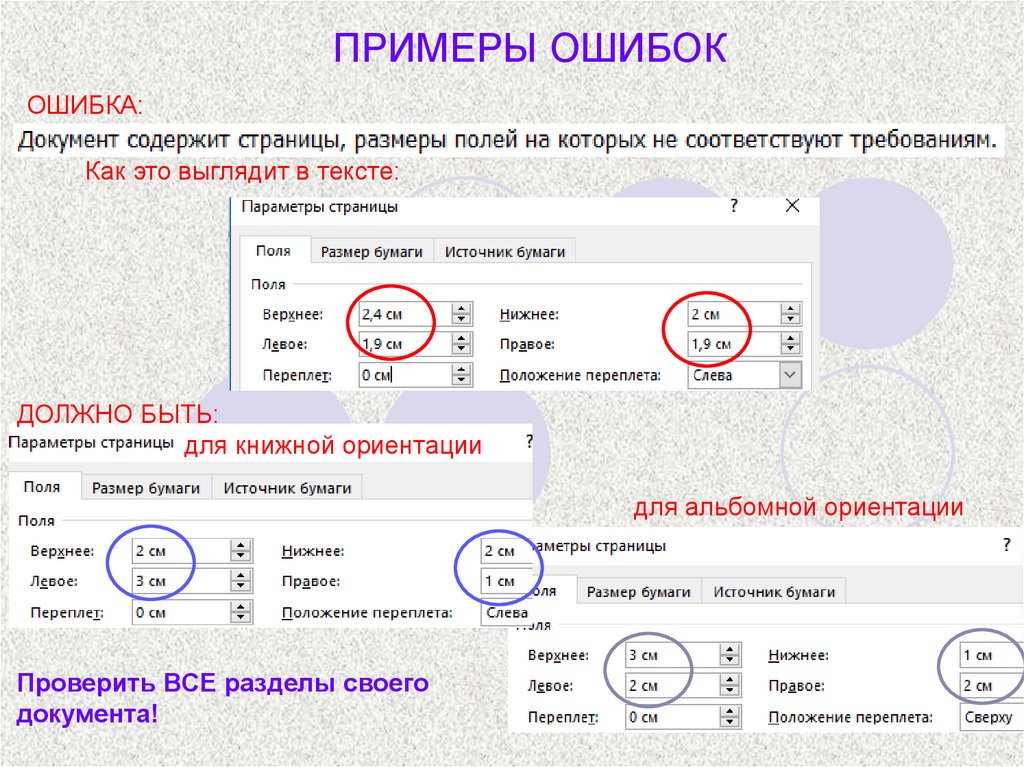Click help icon in the альбомной ориентации dialog
1024x767 pixels.
click(1006, 545)
